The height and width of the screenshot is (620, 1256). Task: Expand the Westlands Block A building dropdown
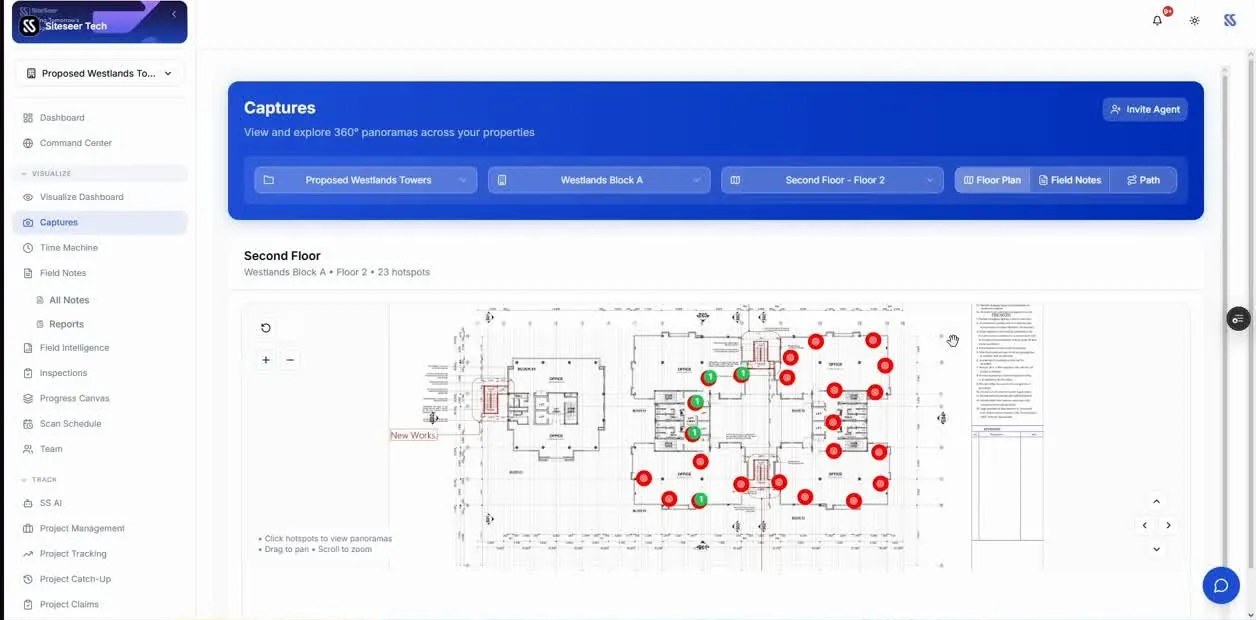(599, 180)
